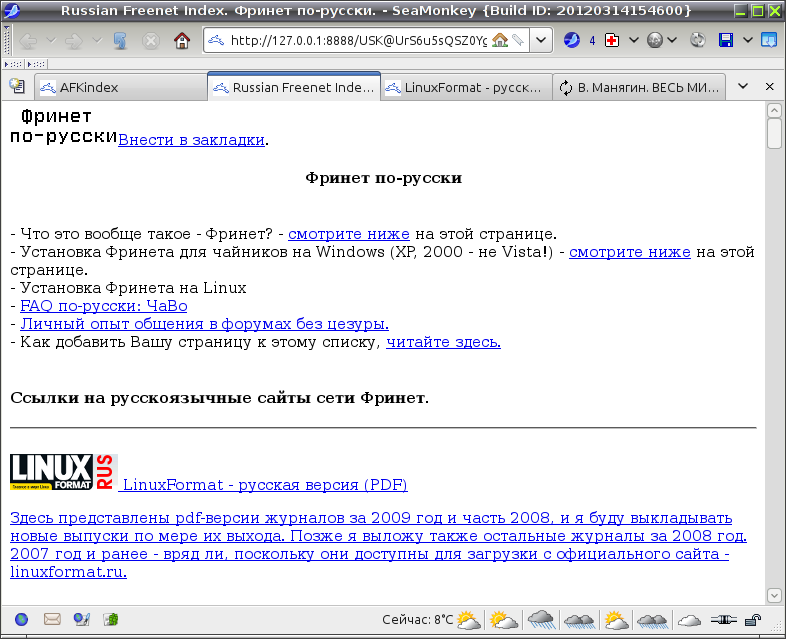
Task: Switch to the AFKindex tab
Action: (x=120, y=87)
